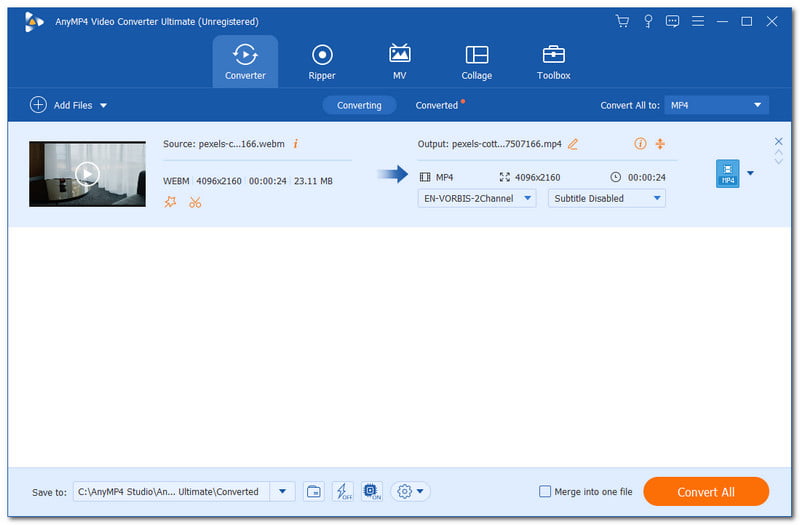
Task: Click the MP4 output format icon
Action: pos(727,174)
